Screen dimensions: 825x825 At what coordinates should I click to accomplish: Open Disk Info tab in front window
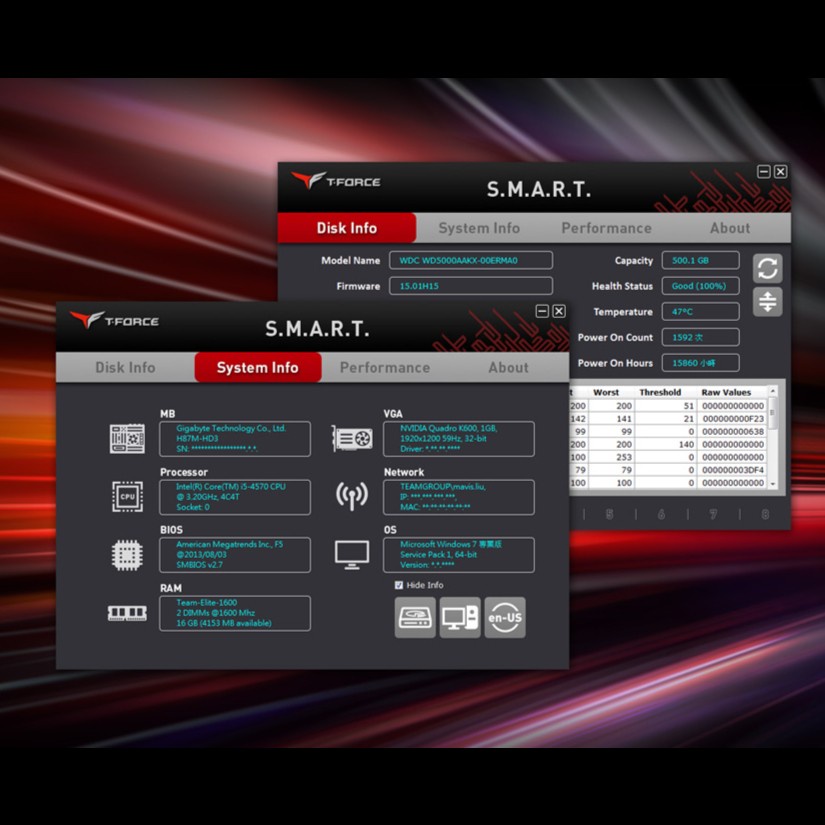tap(125, 367)
